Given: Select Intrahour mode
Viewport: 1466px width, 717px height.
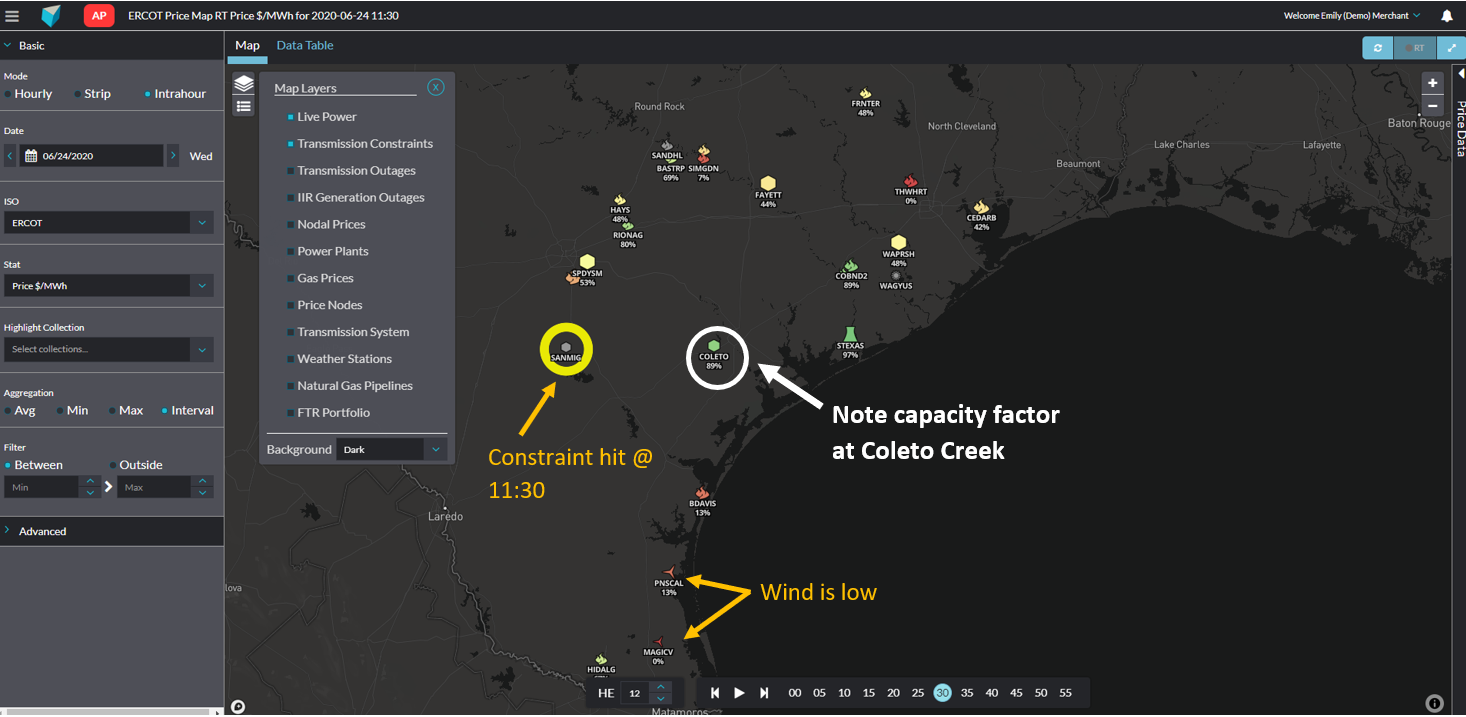Looking at the screenshot, I should (147, 93).
